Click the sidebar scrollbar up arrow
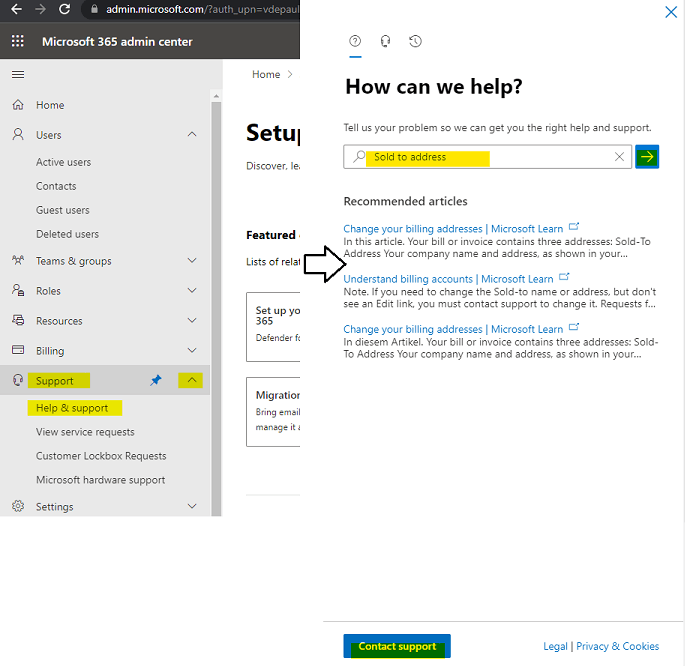Screen dimensions: 685x666 point(216,96)
